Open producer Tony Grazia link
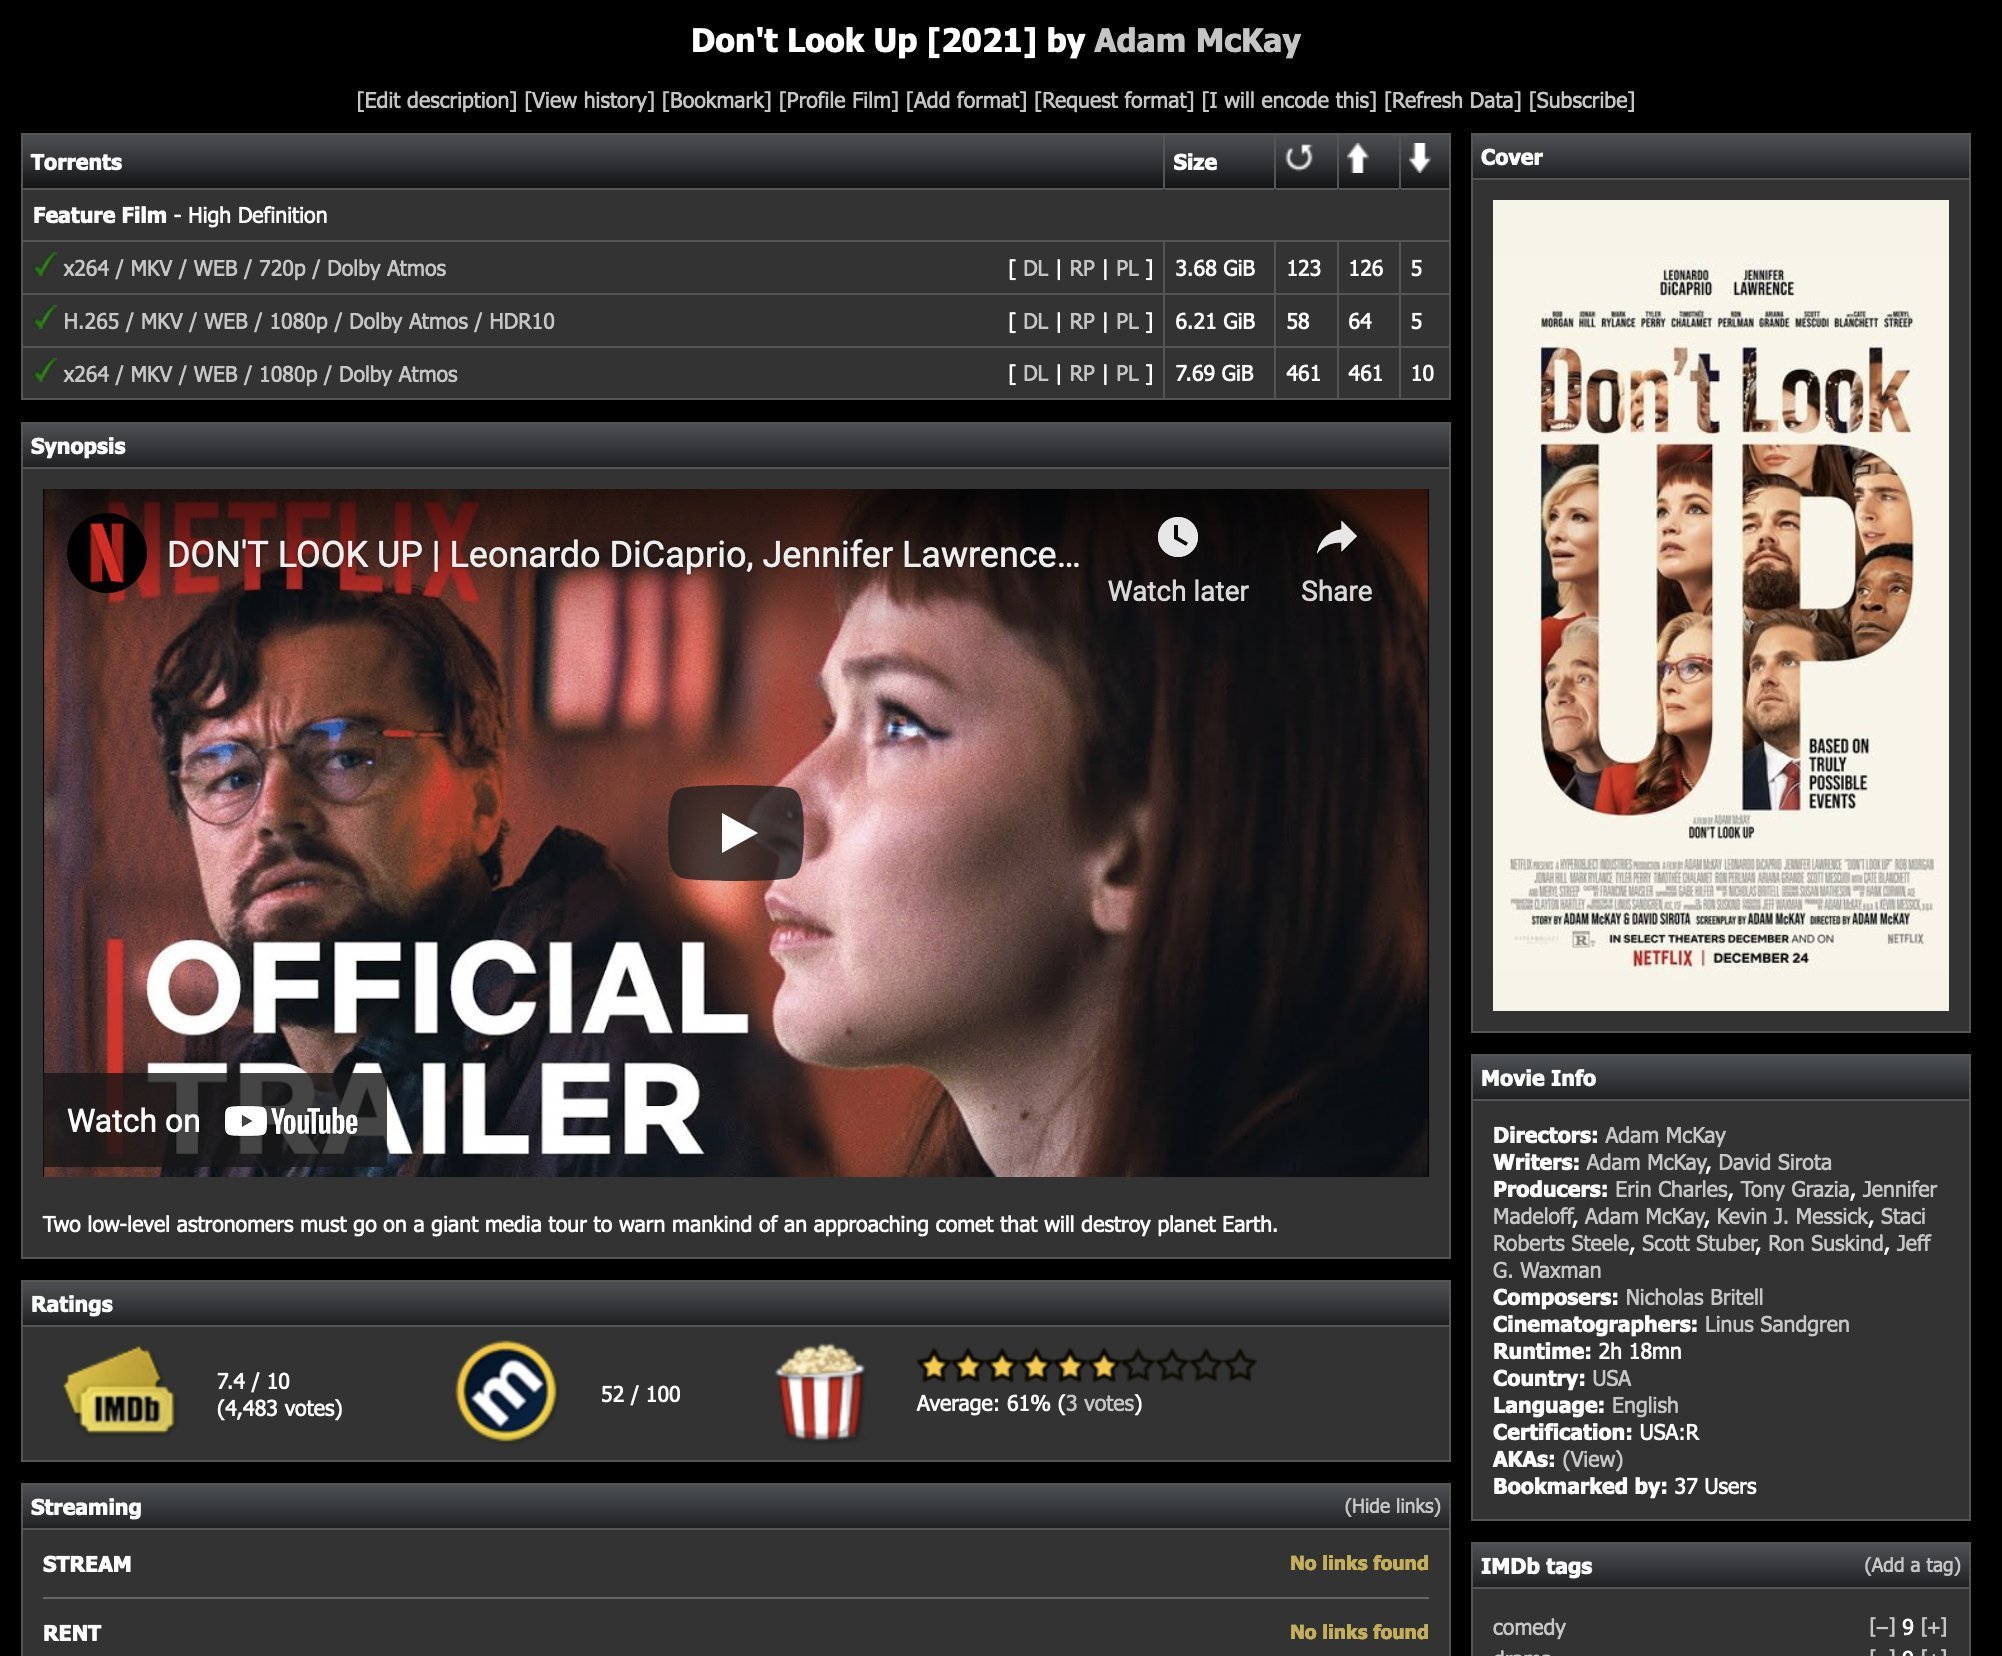The image size is (2002, 1656). (x=1795, y=1189)
